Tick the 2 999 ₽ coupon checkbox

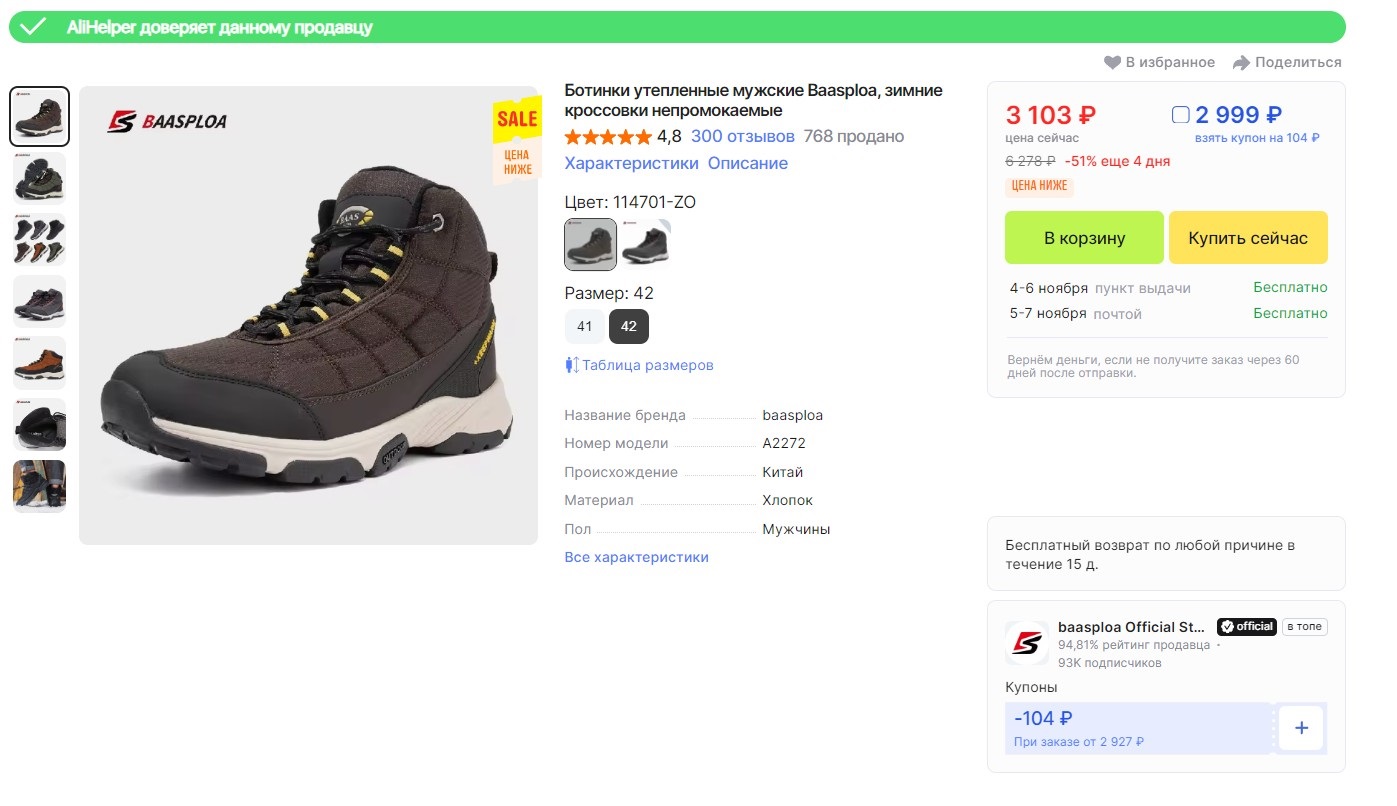(x=1181, y=115)
